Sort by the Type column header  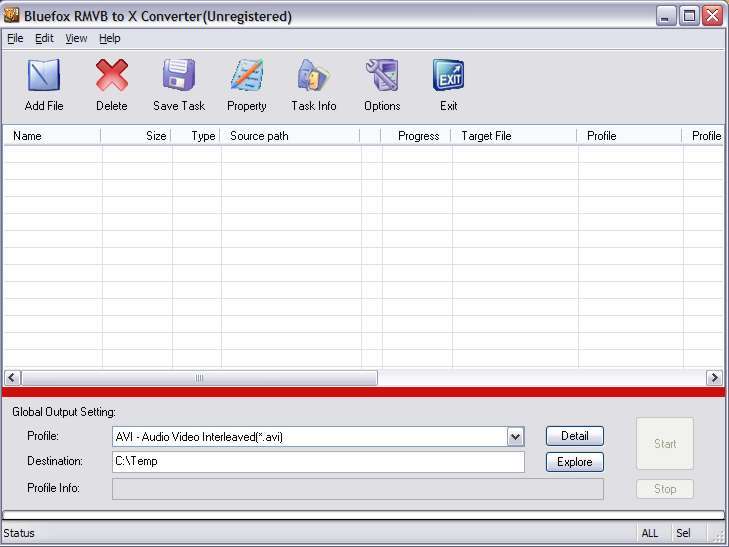[196, 136]
